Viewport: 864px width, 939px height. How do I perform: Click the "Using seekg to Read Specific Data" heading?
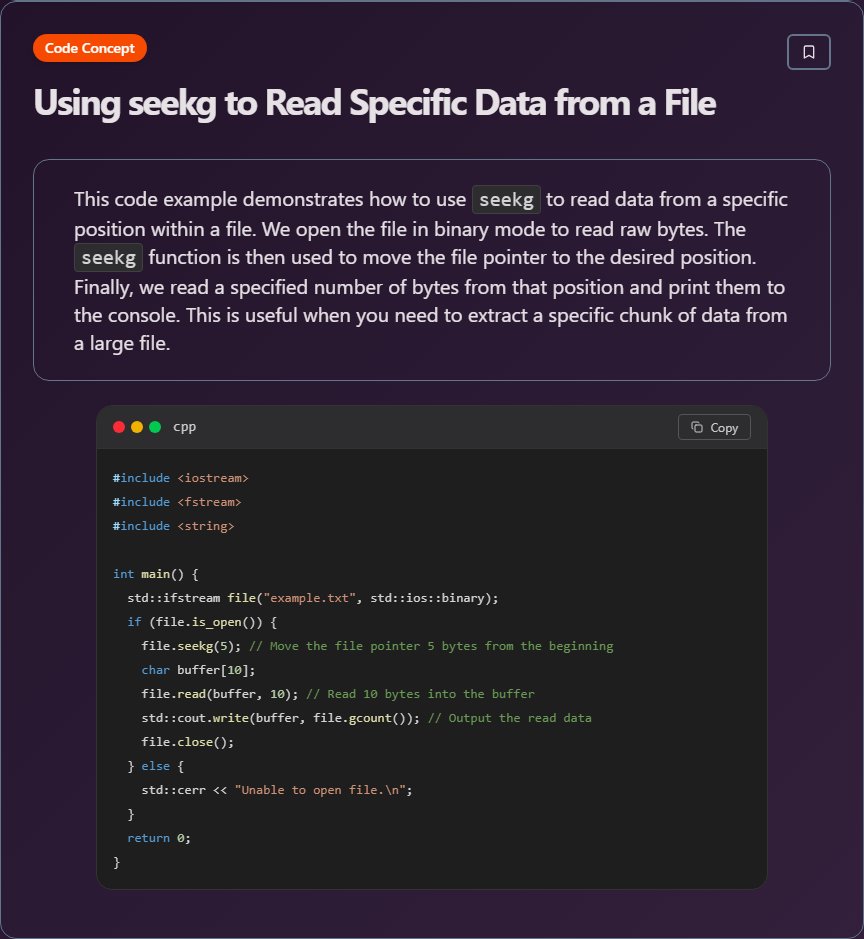tap(374, 103)
